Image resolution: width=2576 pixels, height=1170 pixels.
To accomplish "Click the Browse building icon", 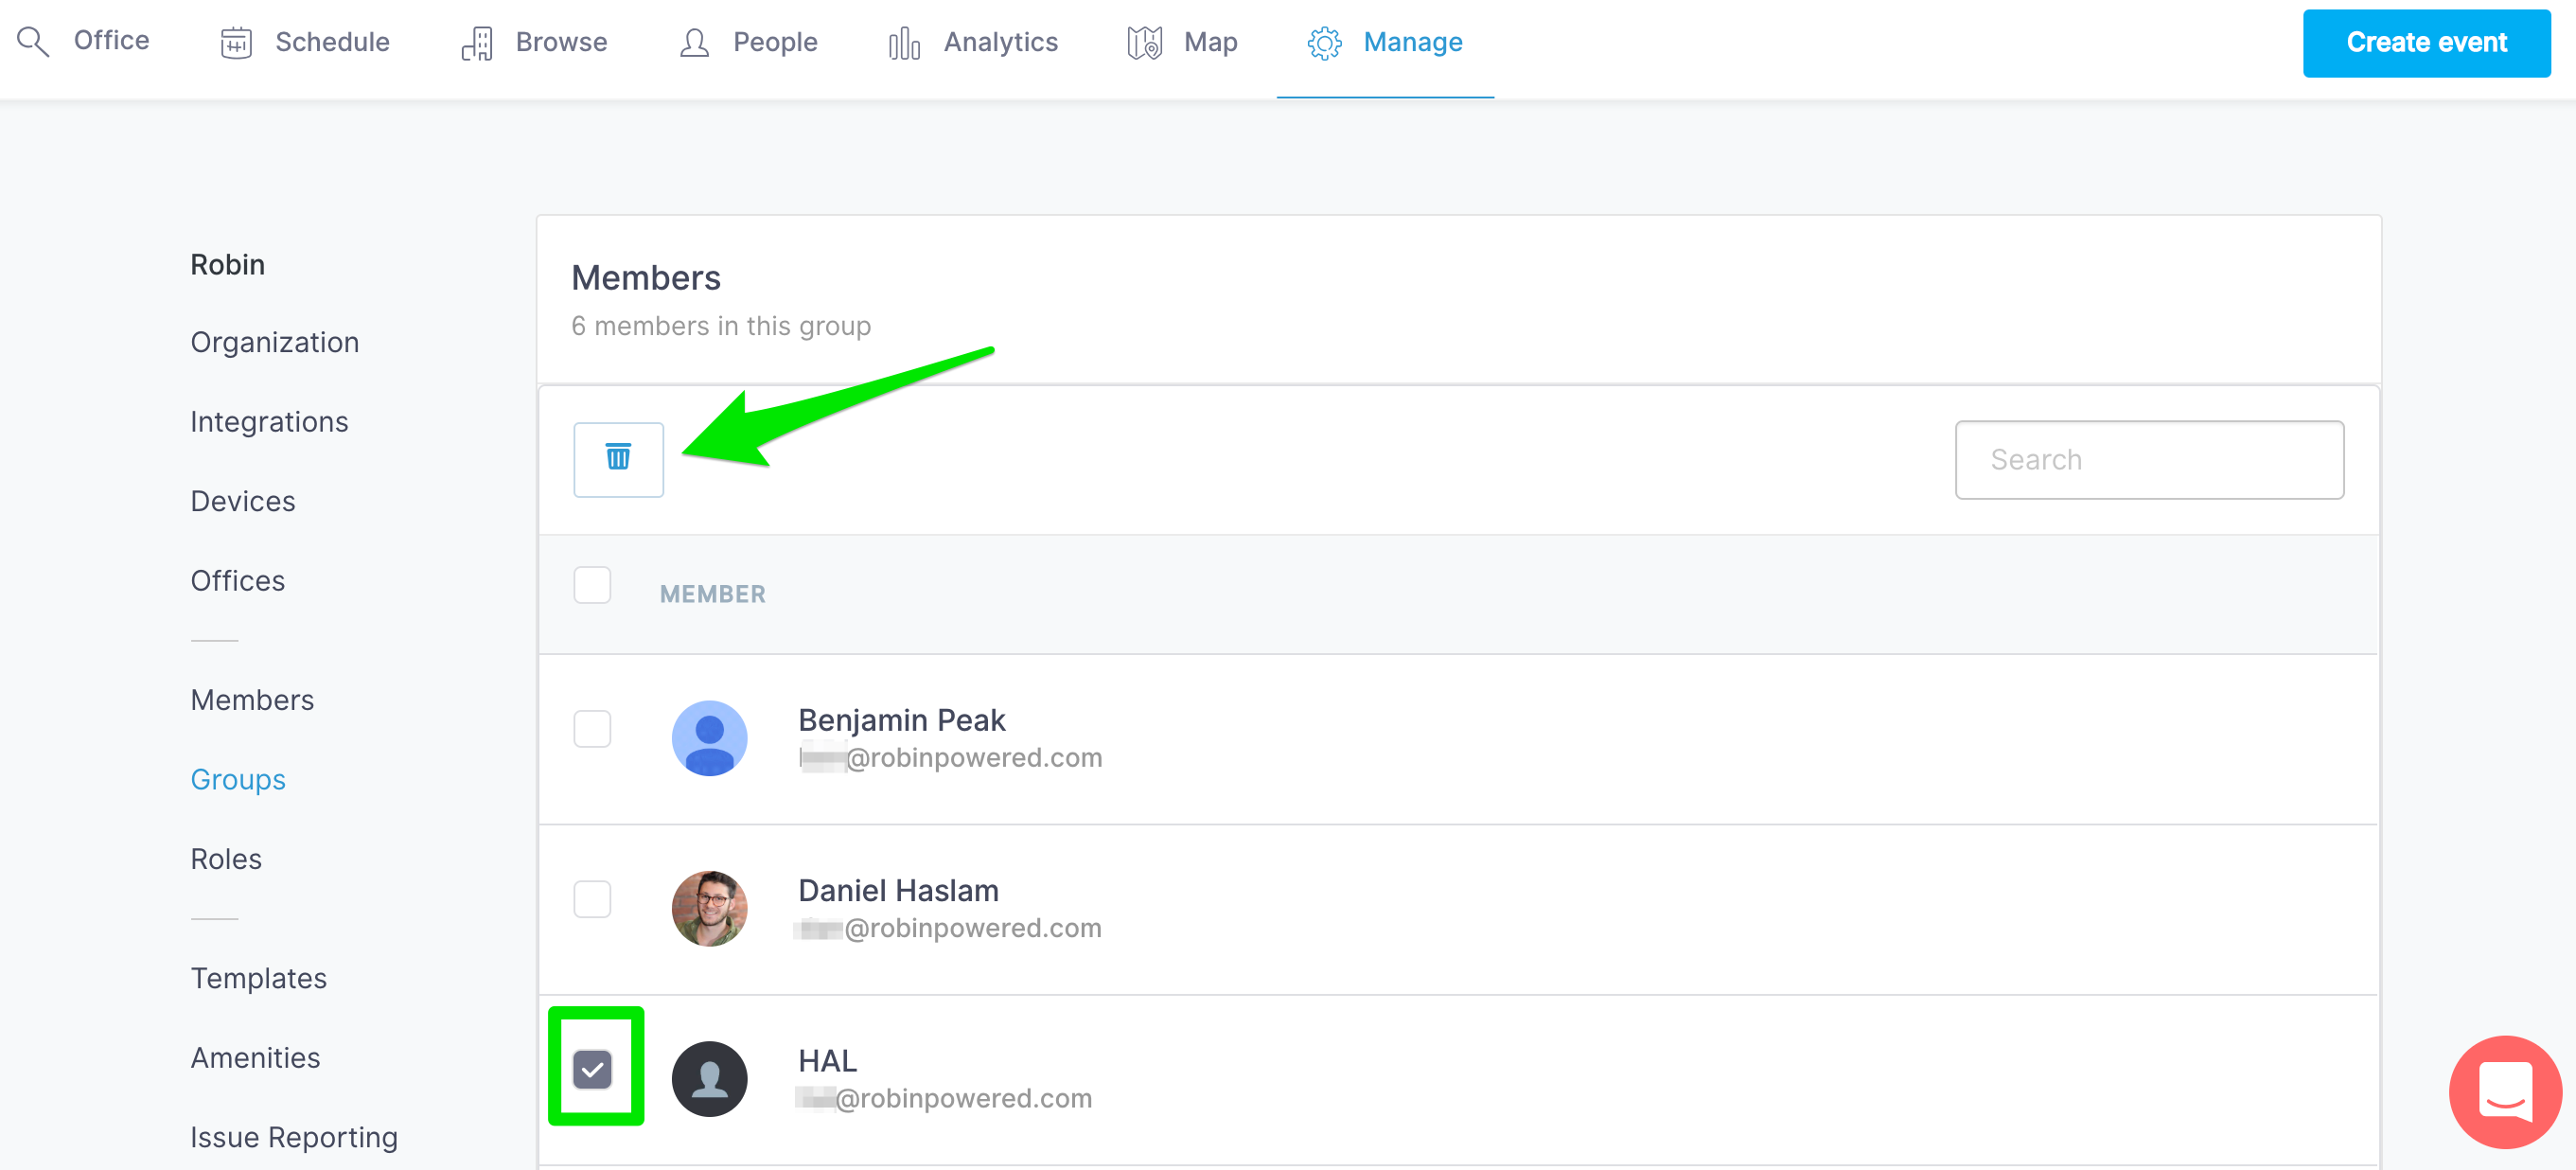I will tap(477, 42).
